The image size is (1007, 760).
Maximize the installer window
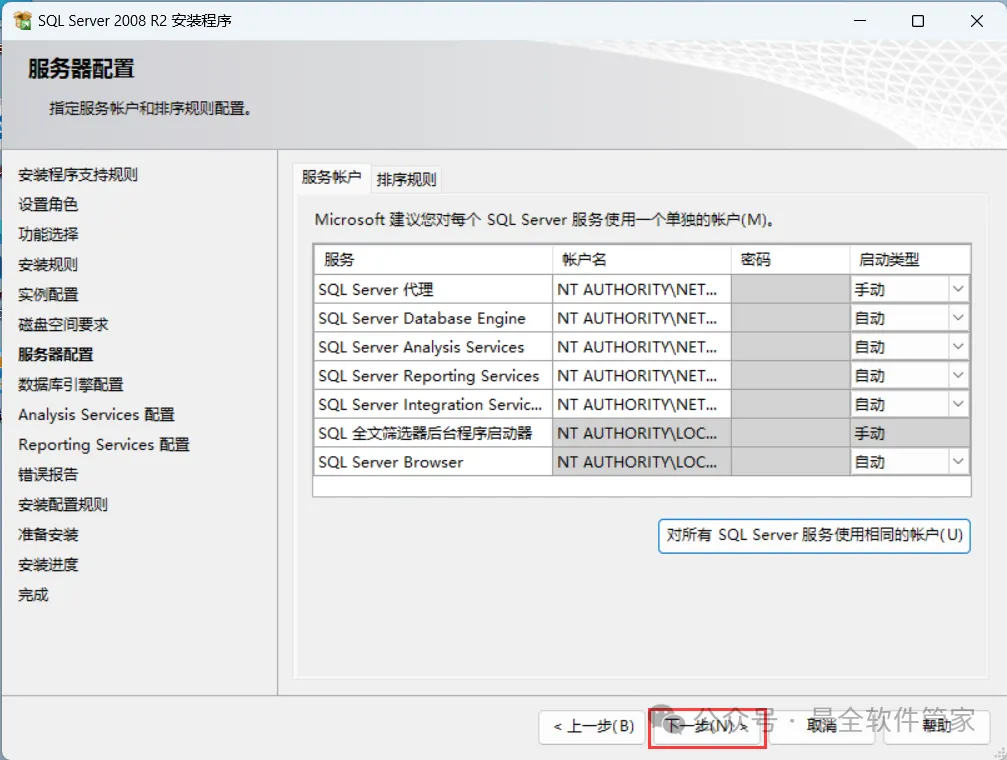(918, 21)
